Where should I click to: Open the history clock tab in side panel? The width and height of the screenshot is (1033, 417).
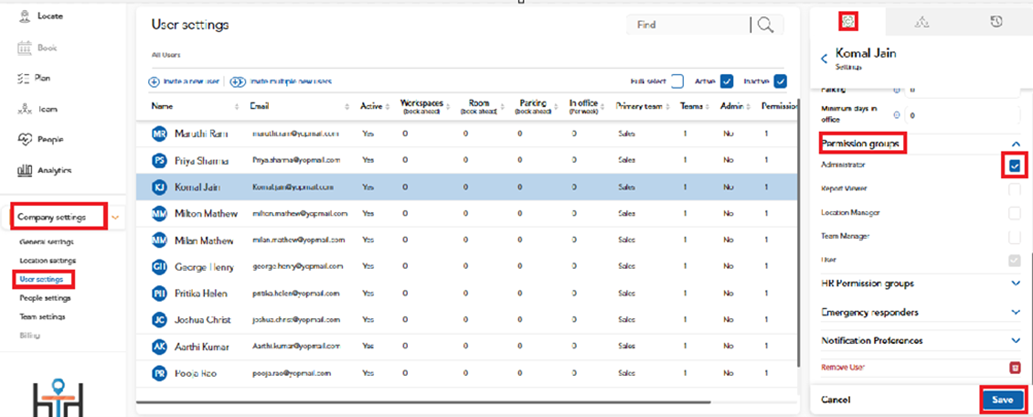click(996, 22)
